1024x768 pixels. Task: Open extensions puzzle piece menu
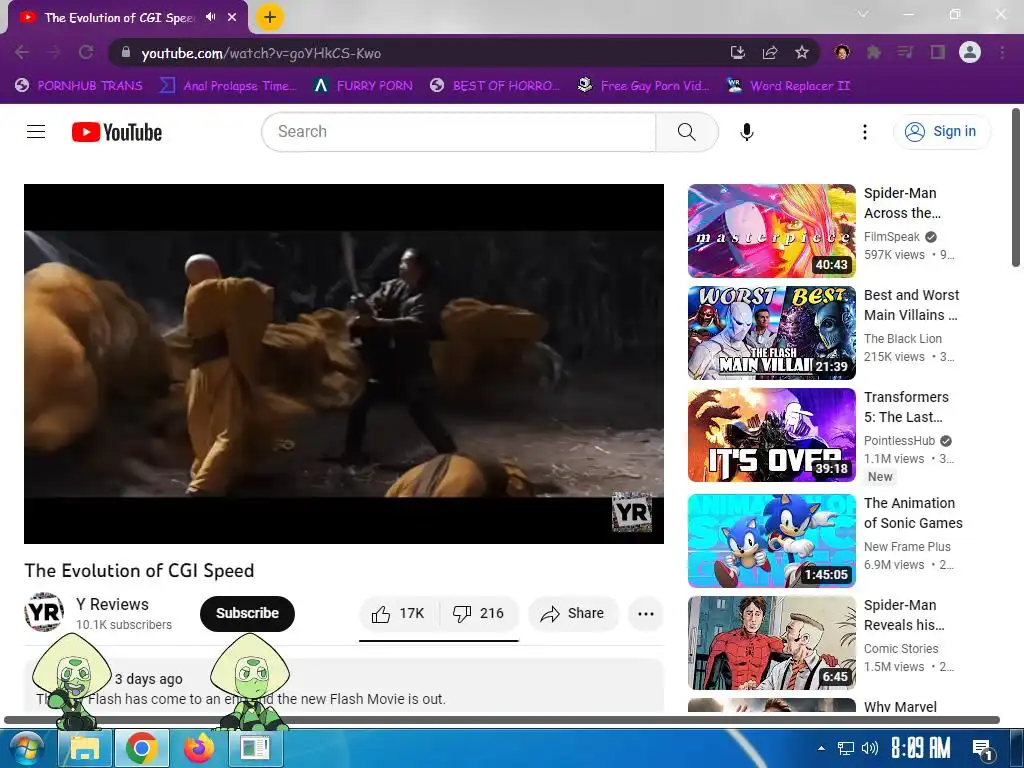(874, 52)
